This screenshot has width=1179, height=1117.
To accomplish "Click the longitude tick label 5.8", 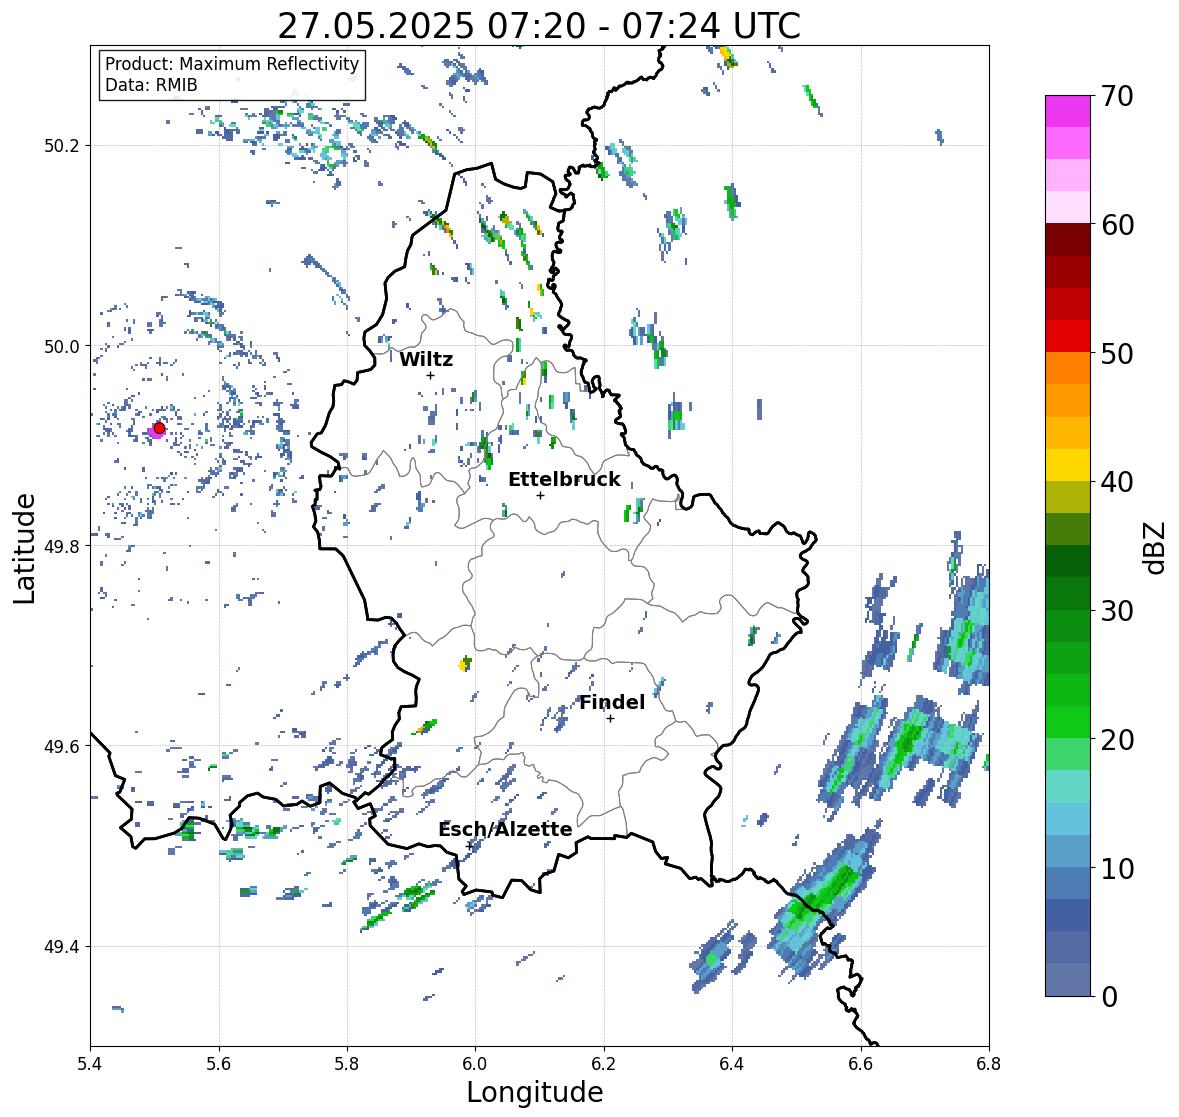I will pyautogui.click(x=347, y=1064).
